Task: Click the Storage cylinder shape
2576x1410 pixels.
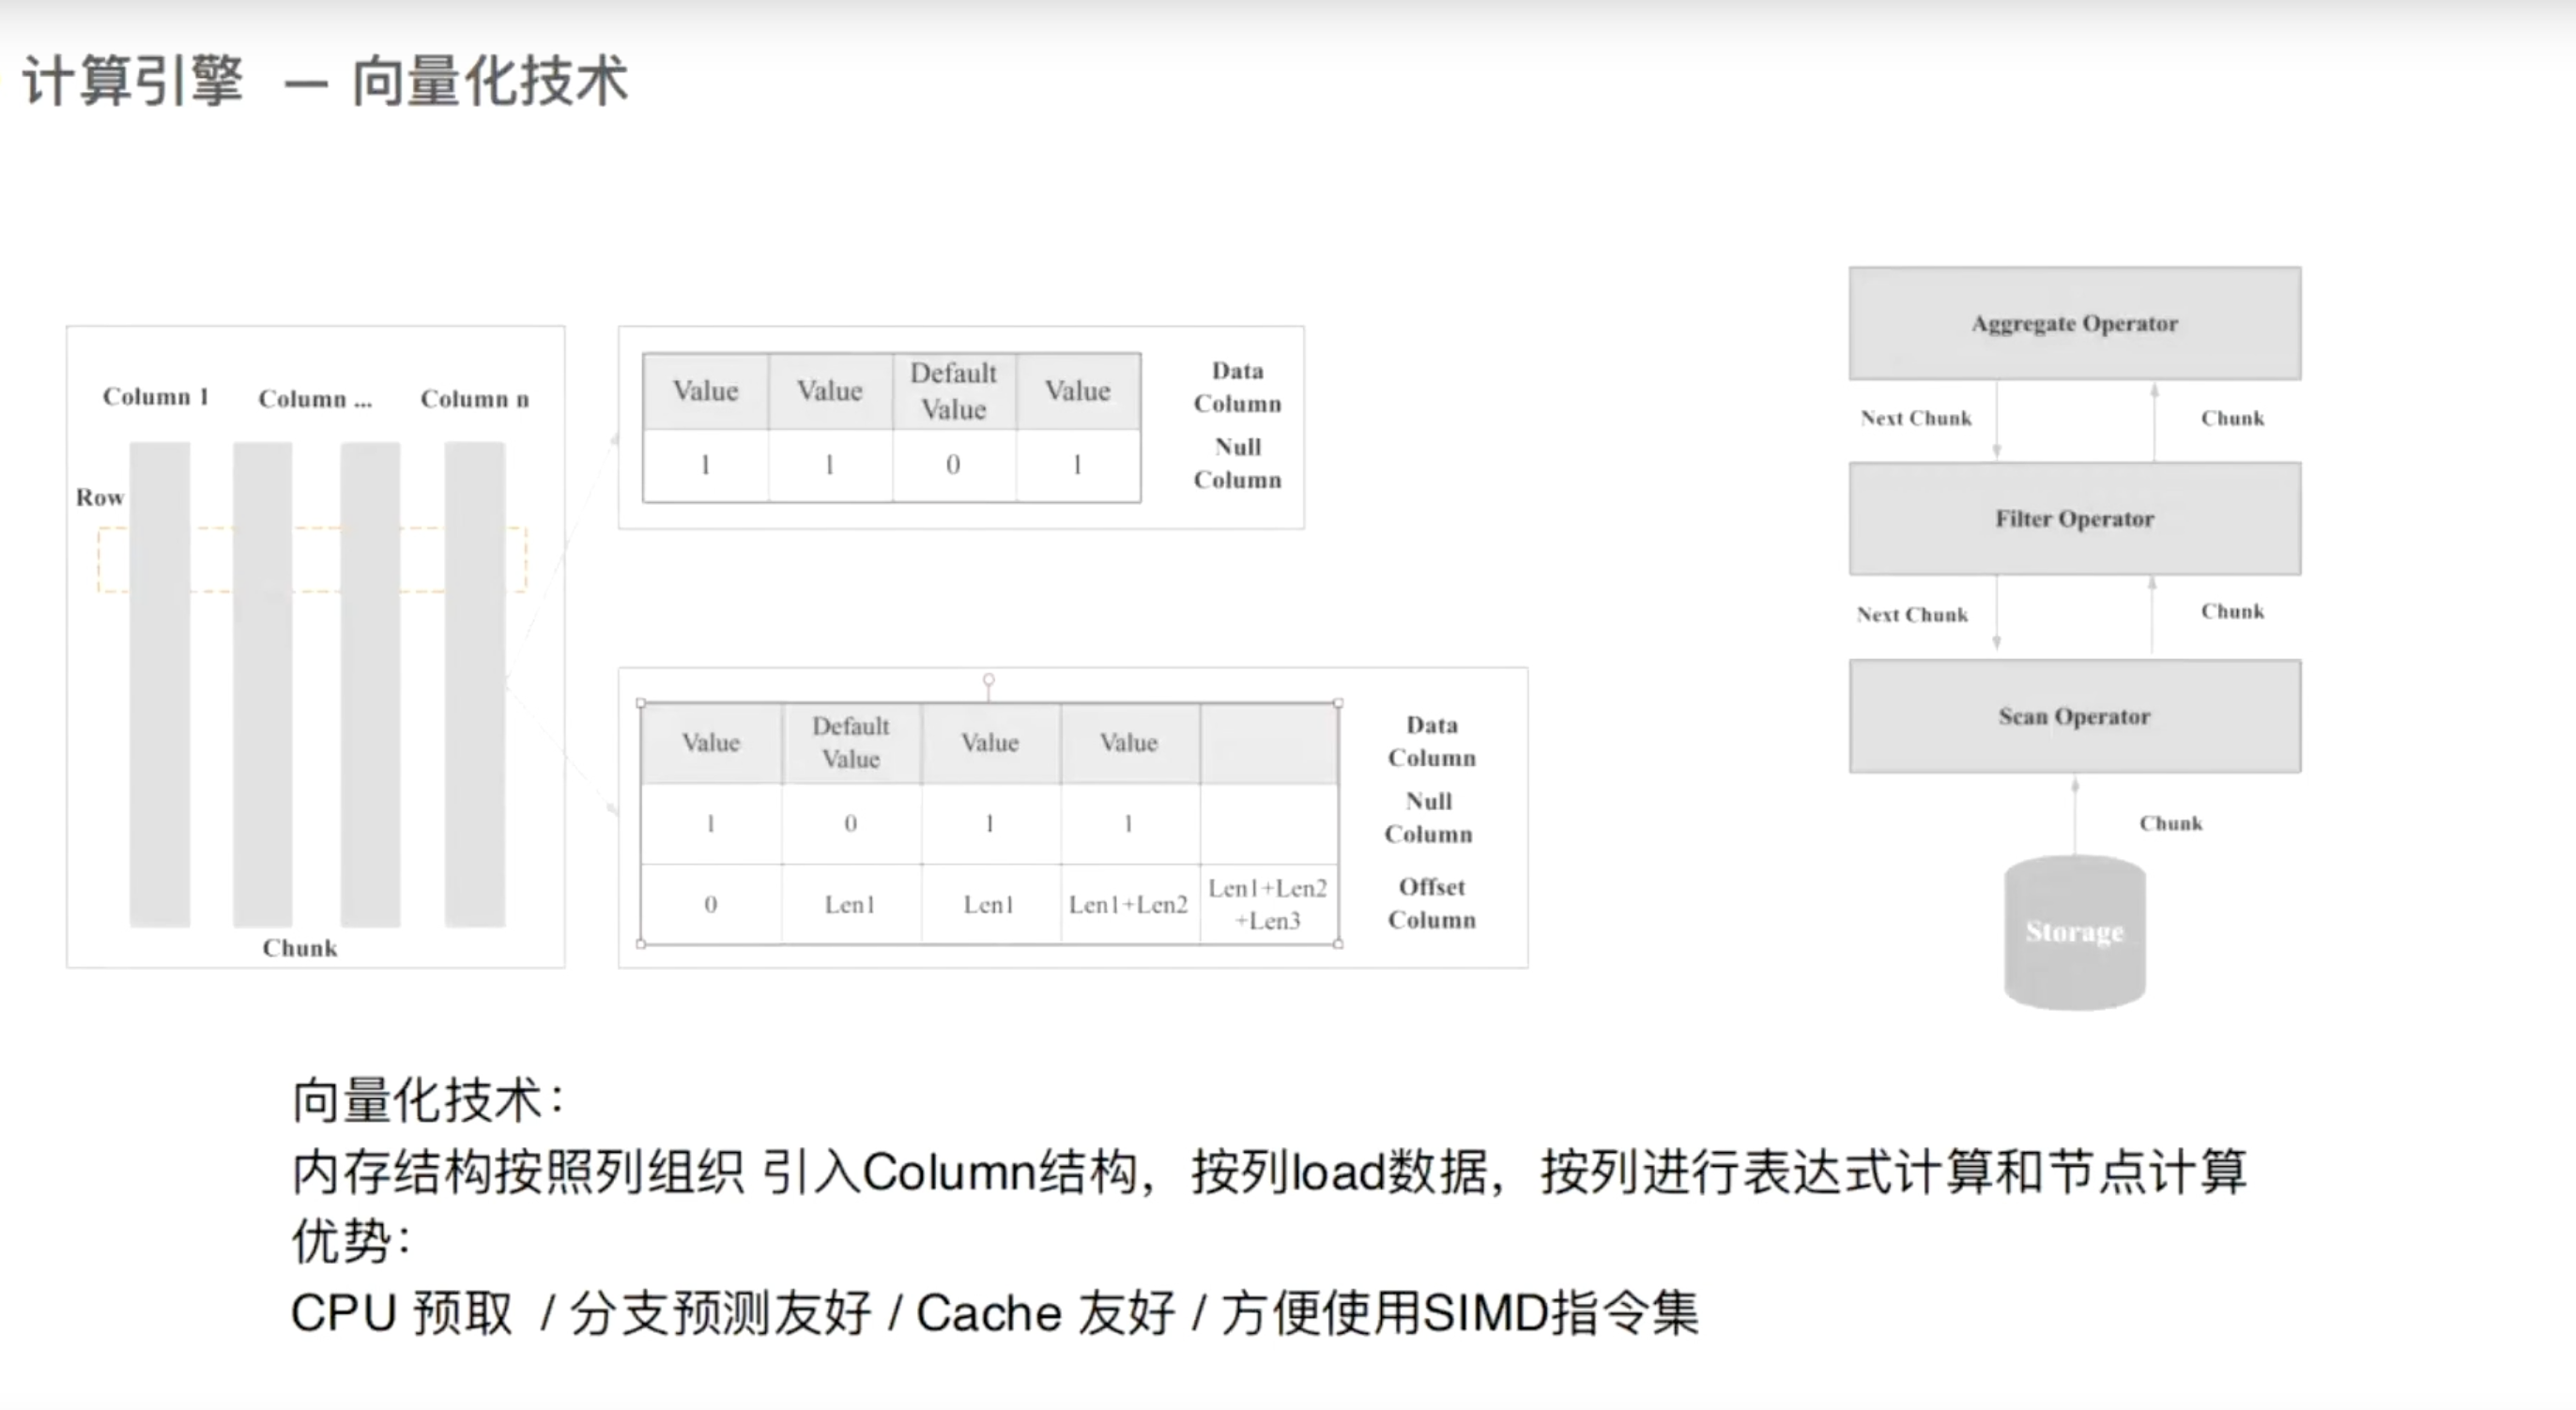Action: 2075,932
